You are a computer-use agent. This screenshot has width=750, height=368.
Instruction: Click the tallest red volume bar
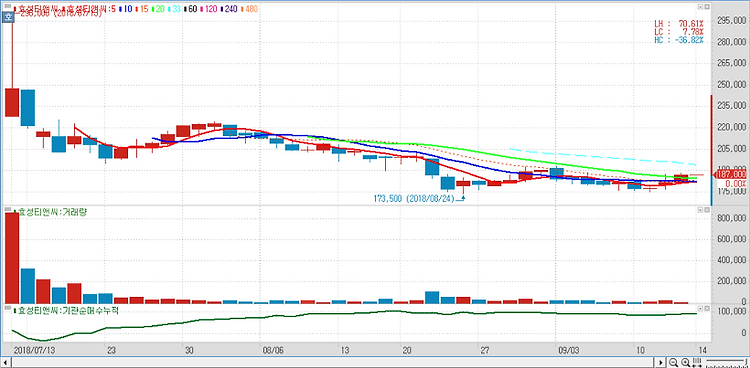click(x=12, y=258)
